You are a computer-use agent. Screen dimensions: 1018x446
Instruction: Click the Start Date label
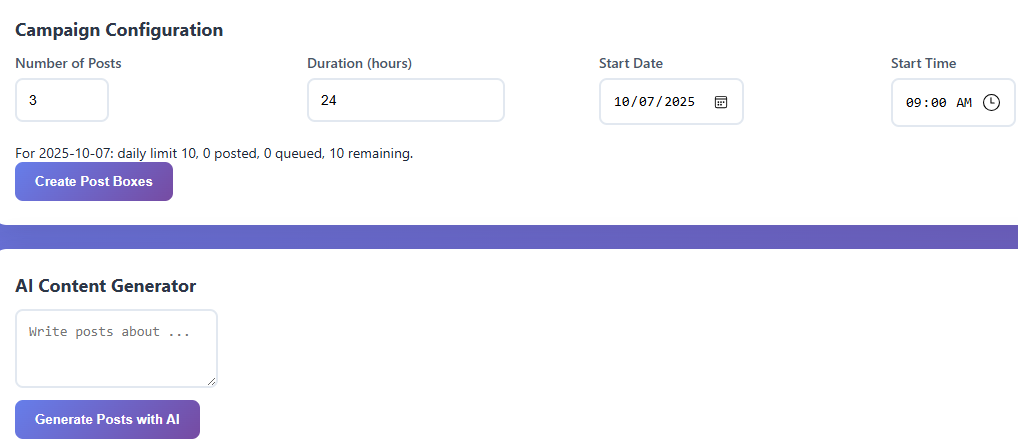[x=630, y=63]
